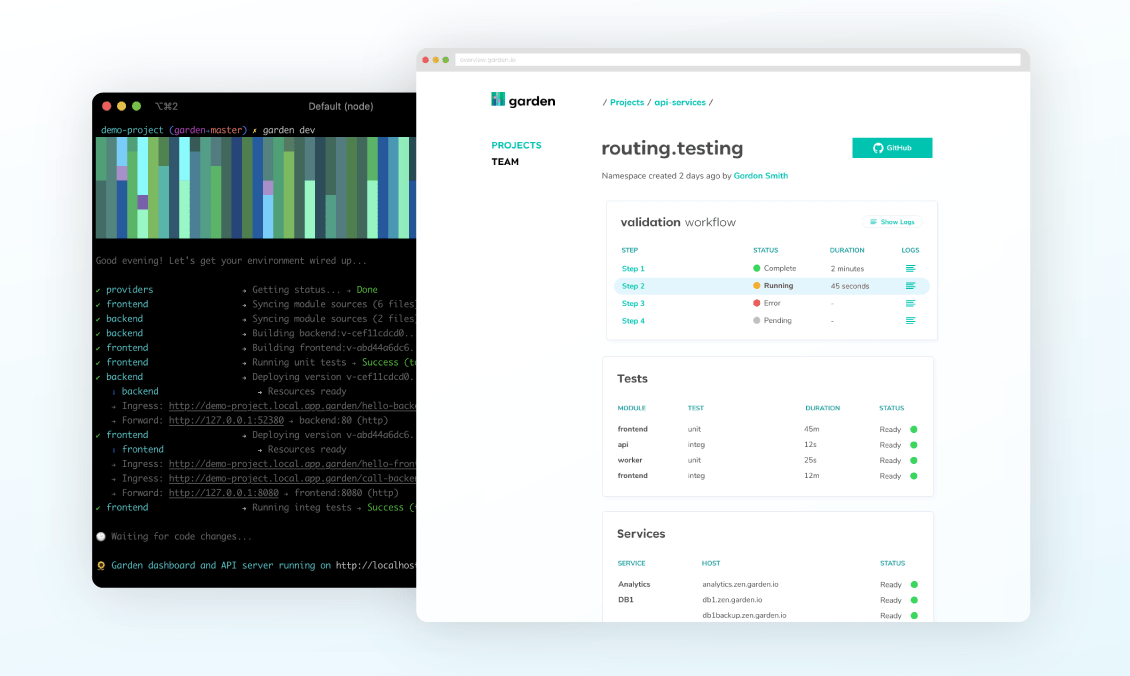Open the Projects breadcrumb link
The height and width of the screenshot is (676, 1130).
click(627, 102)
